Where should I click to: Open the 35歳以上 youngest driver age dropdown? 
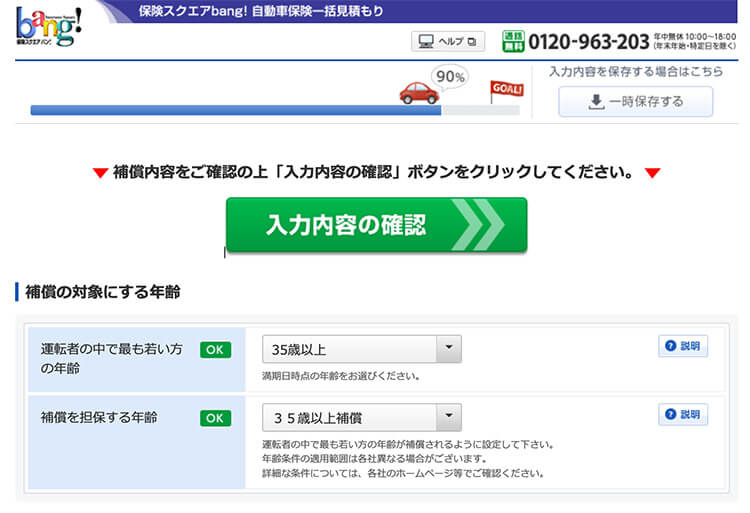(x=362, y=349)
